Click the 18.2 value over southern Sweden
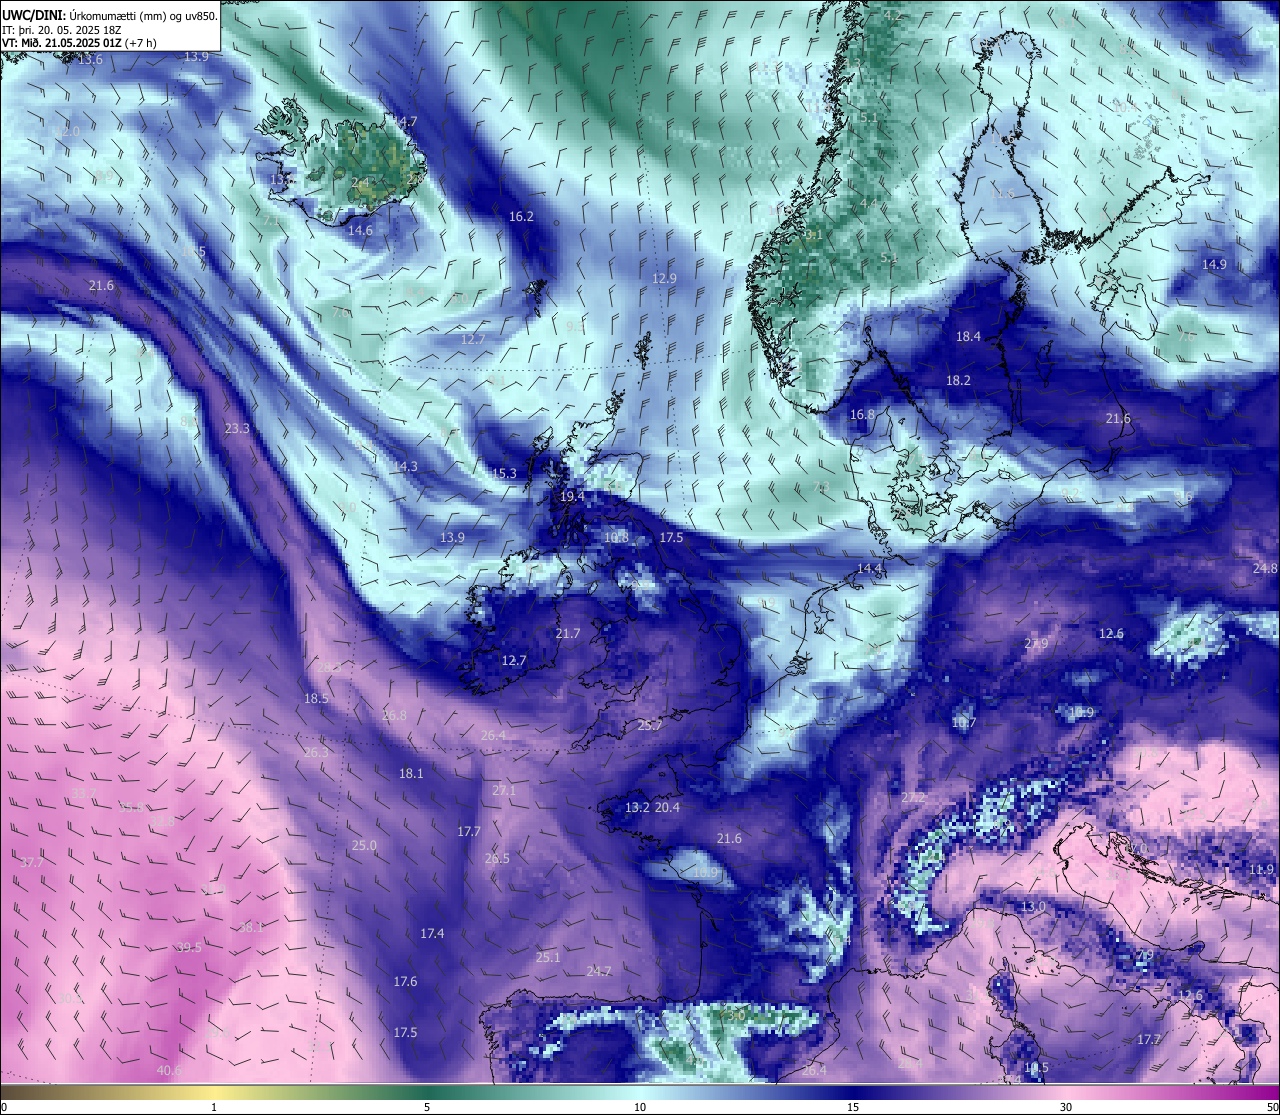Screen dimensions: 1280x1115 (958, 380)
